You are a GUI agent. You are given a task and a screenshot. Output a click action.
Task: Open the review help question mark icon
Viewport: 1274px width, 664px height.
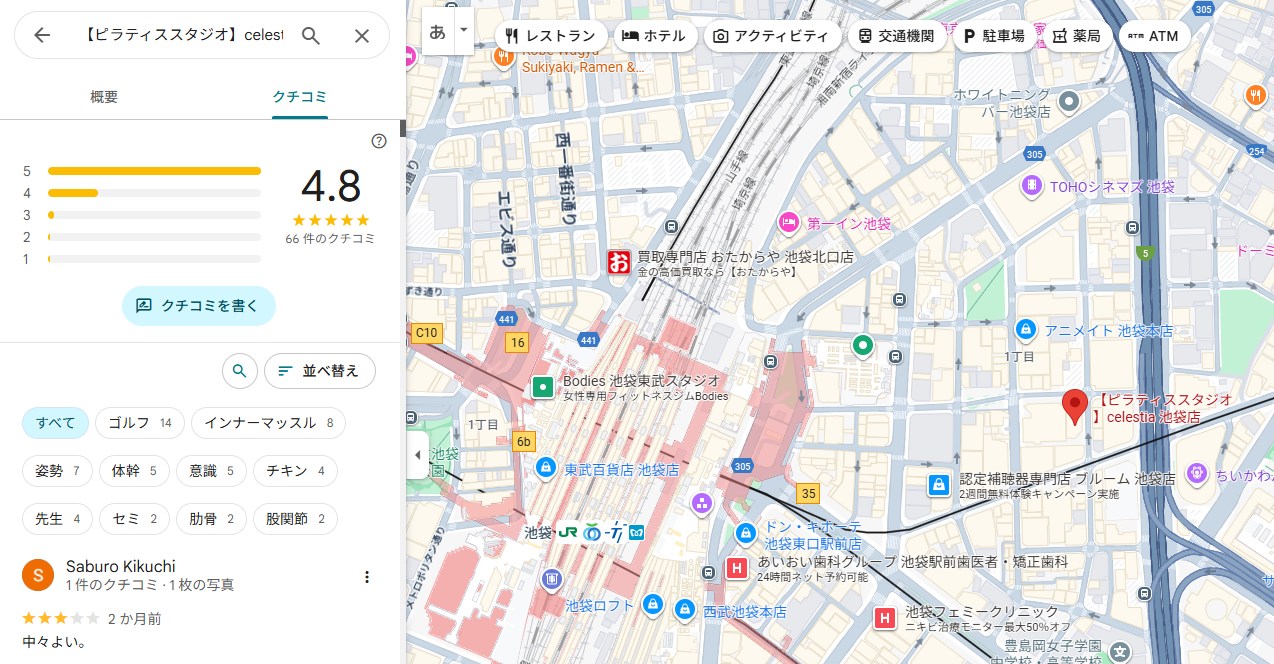379,141
